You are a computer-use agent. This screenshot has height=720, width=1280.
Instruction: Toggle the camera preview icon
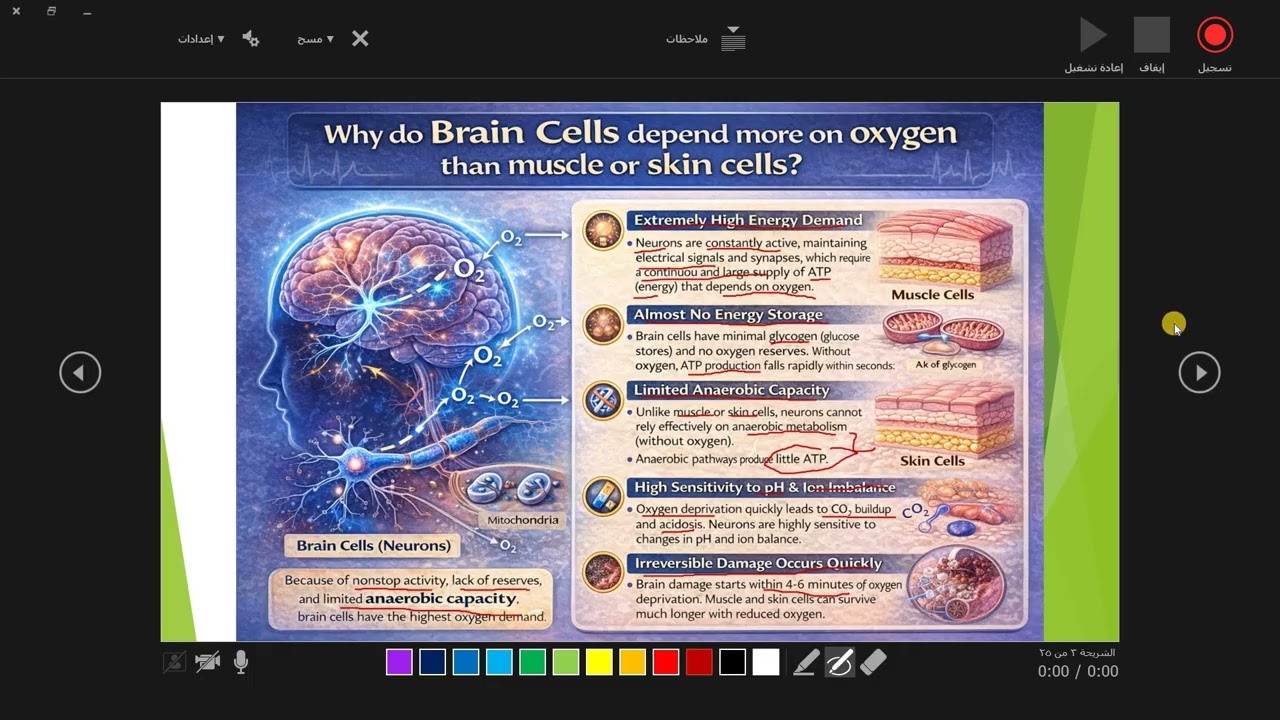click(174, 662)
